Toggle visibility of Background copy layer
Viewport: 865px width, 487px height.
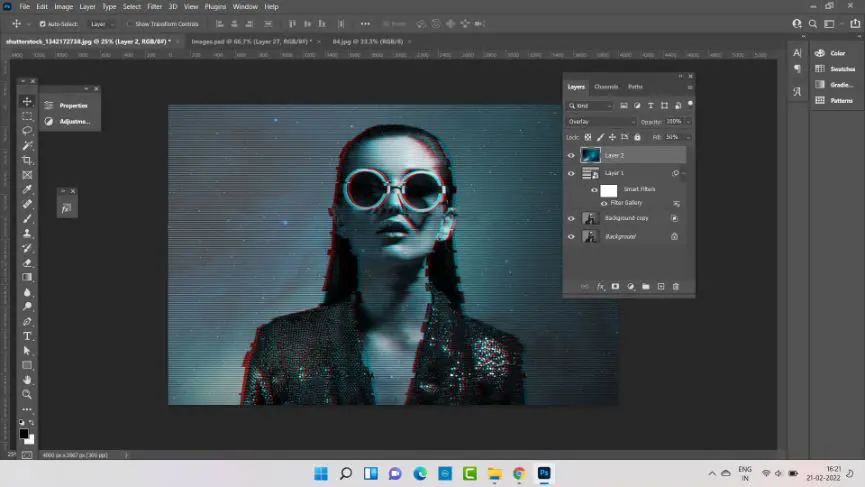[x=572, y=218]
